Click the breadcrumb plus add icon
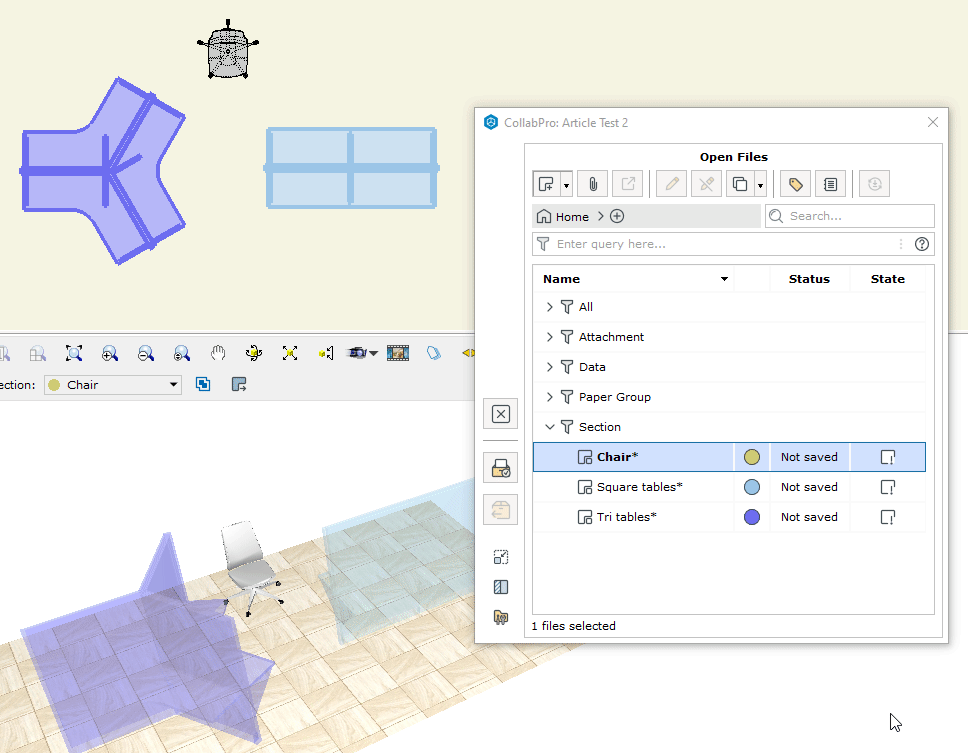 coord(617,216)
